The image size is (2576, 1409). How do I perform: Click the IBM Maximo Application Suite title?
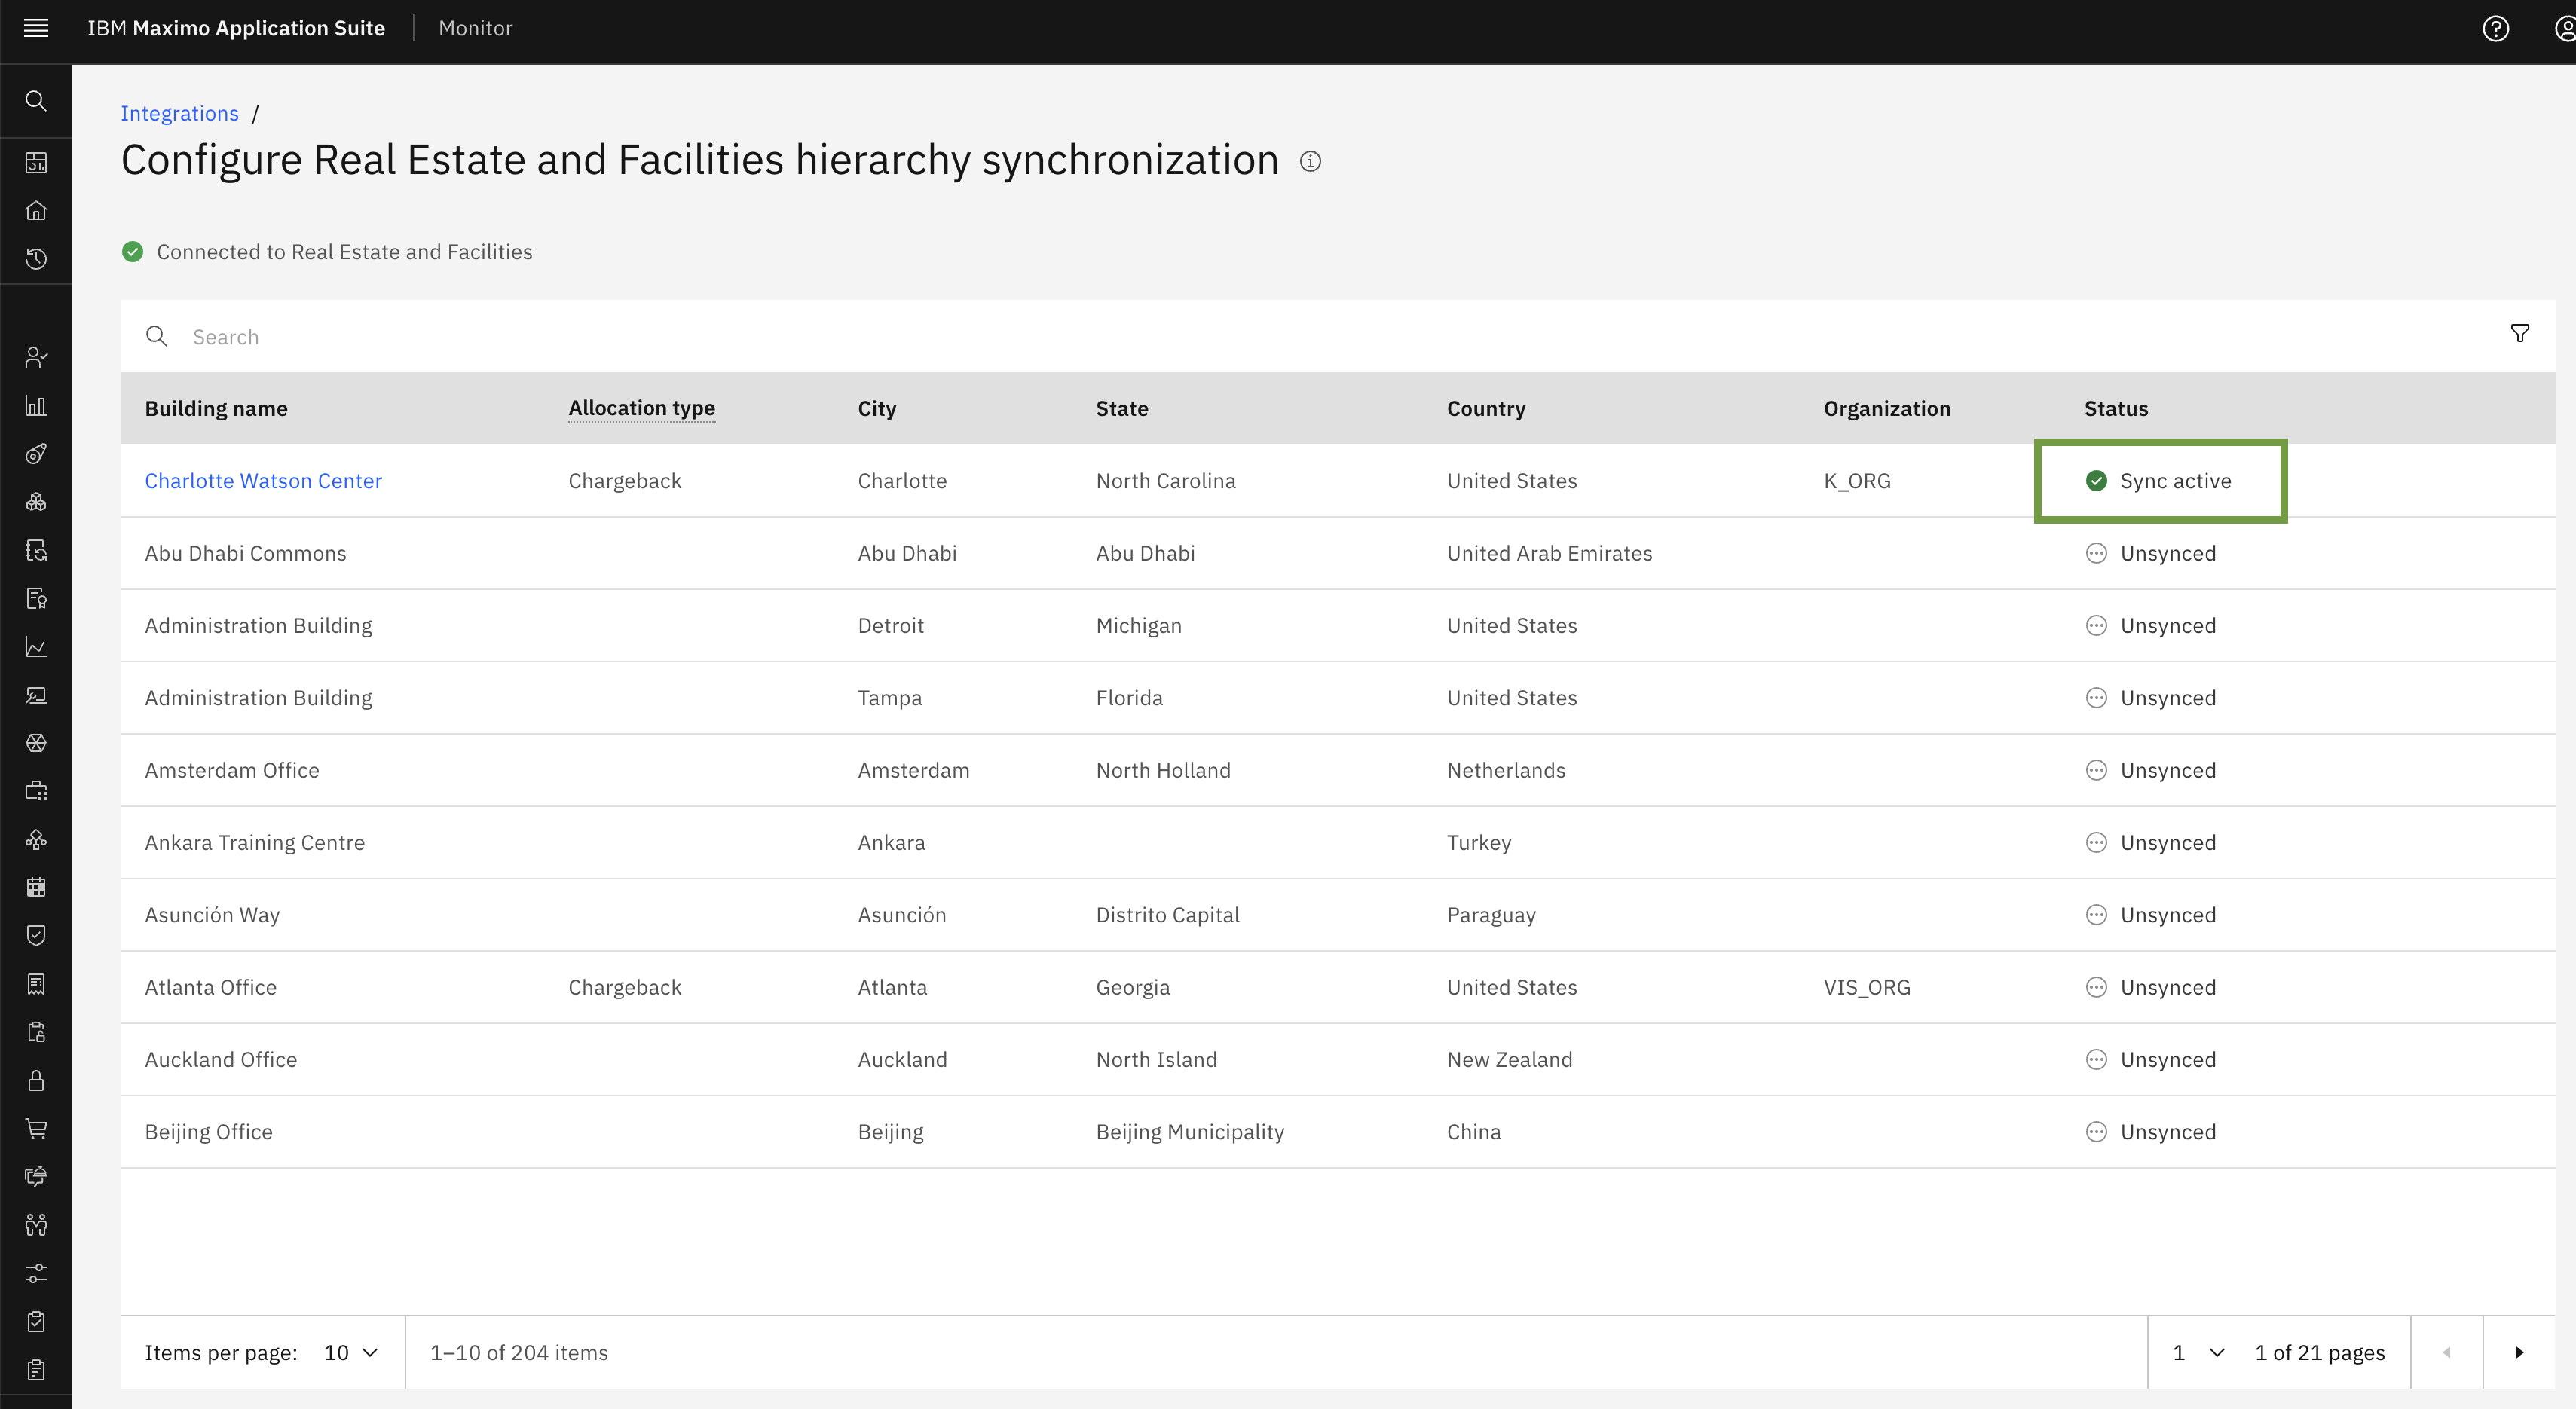(x=236, y=28)
